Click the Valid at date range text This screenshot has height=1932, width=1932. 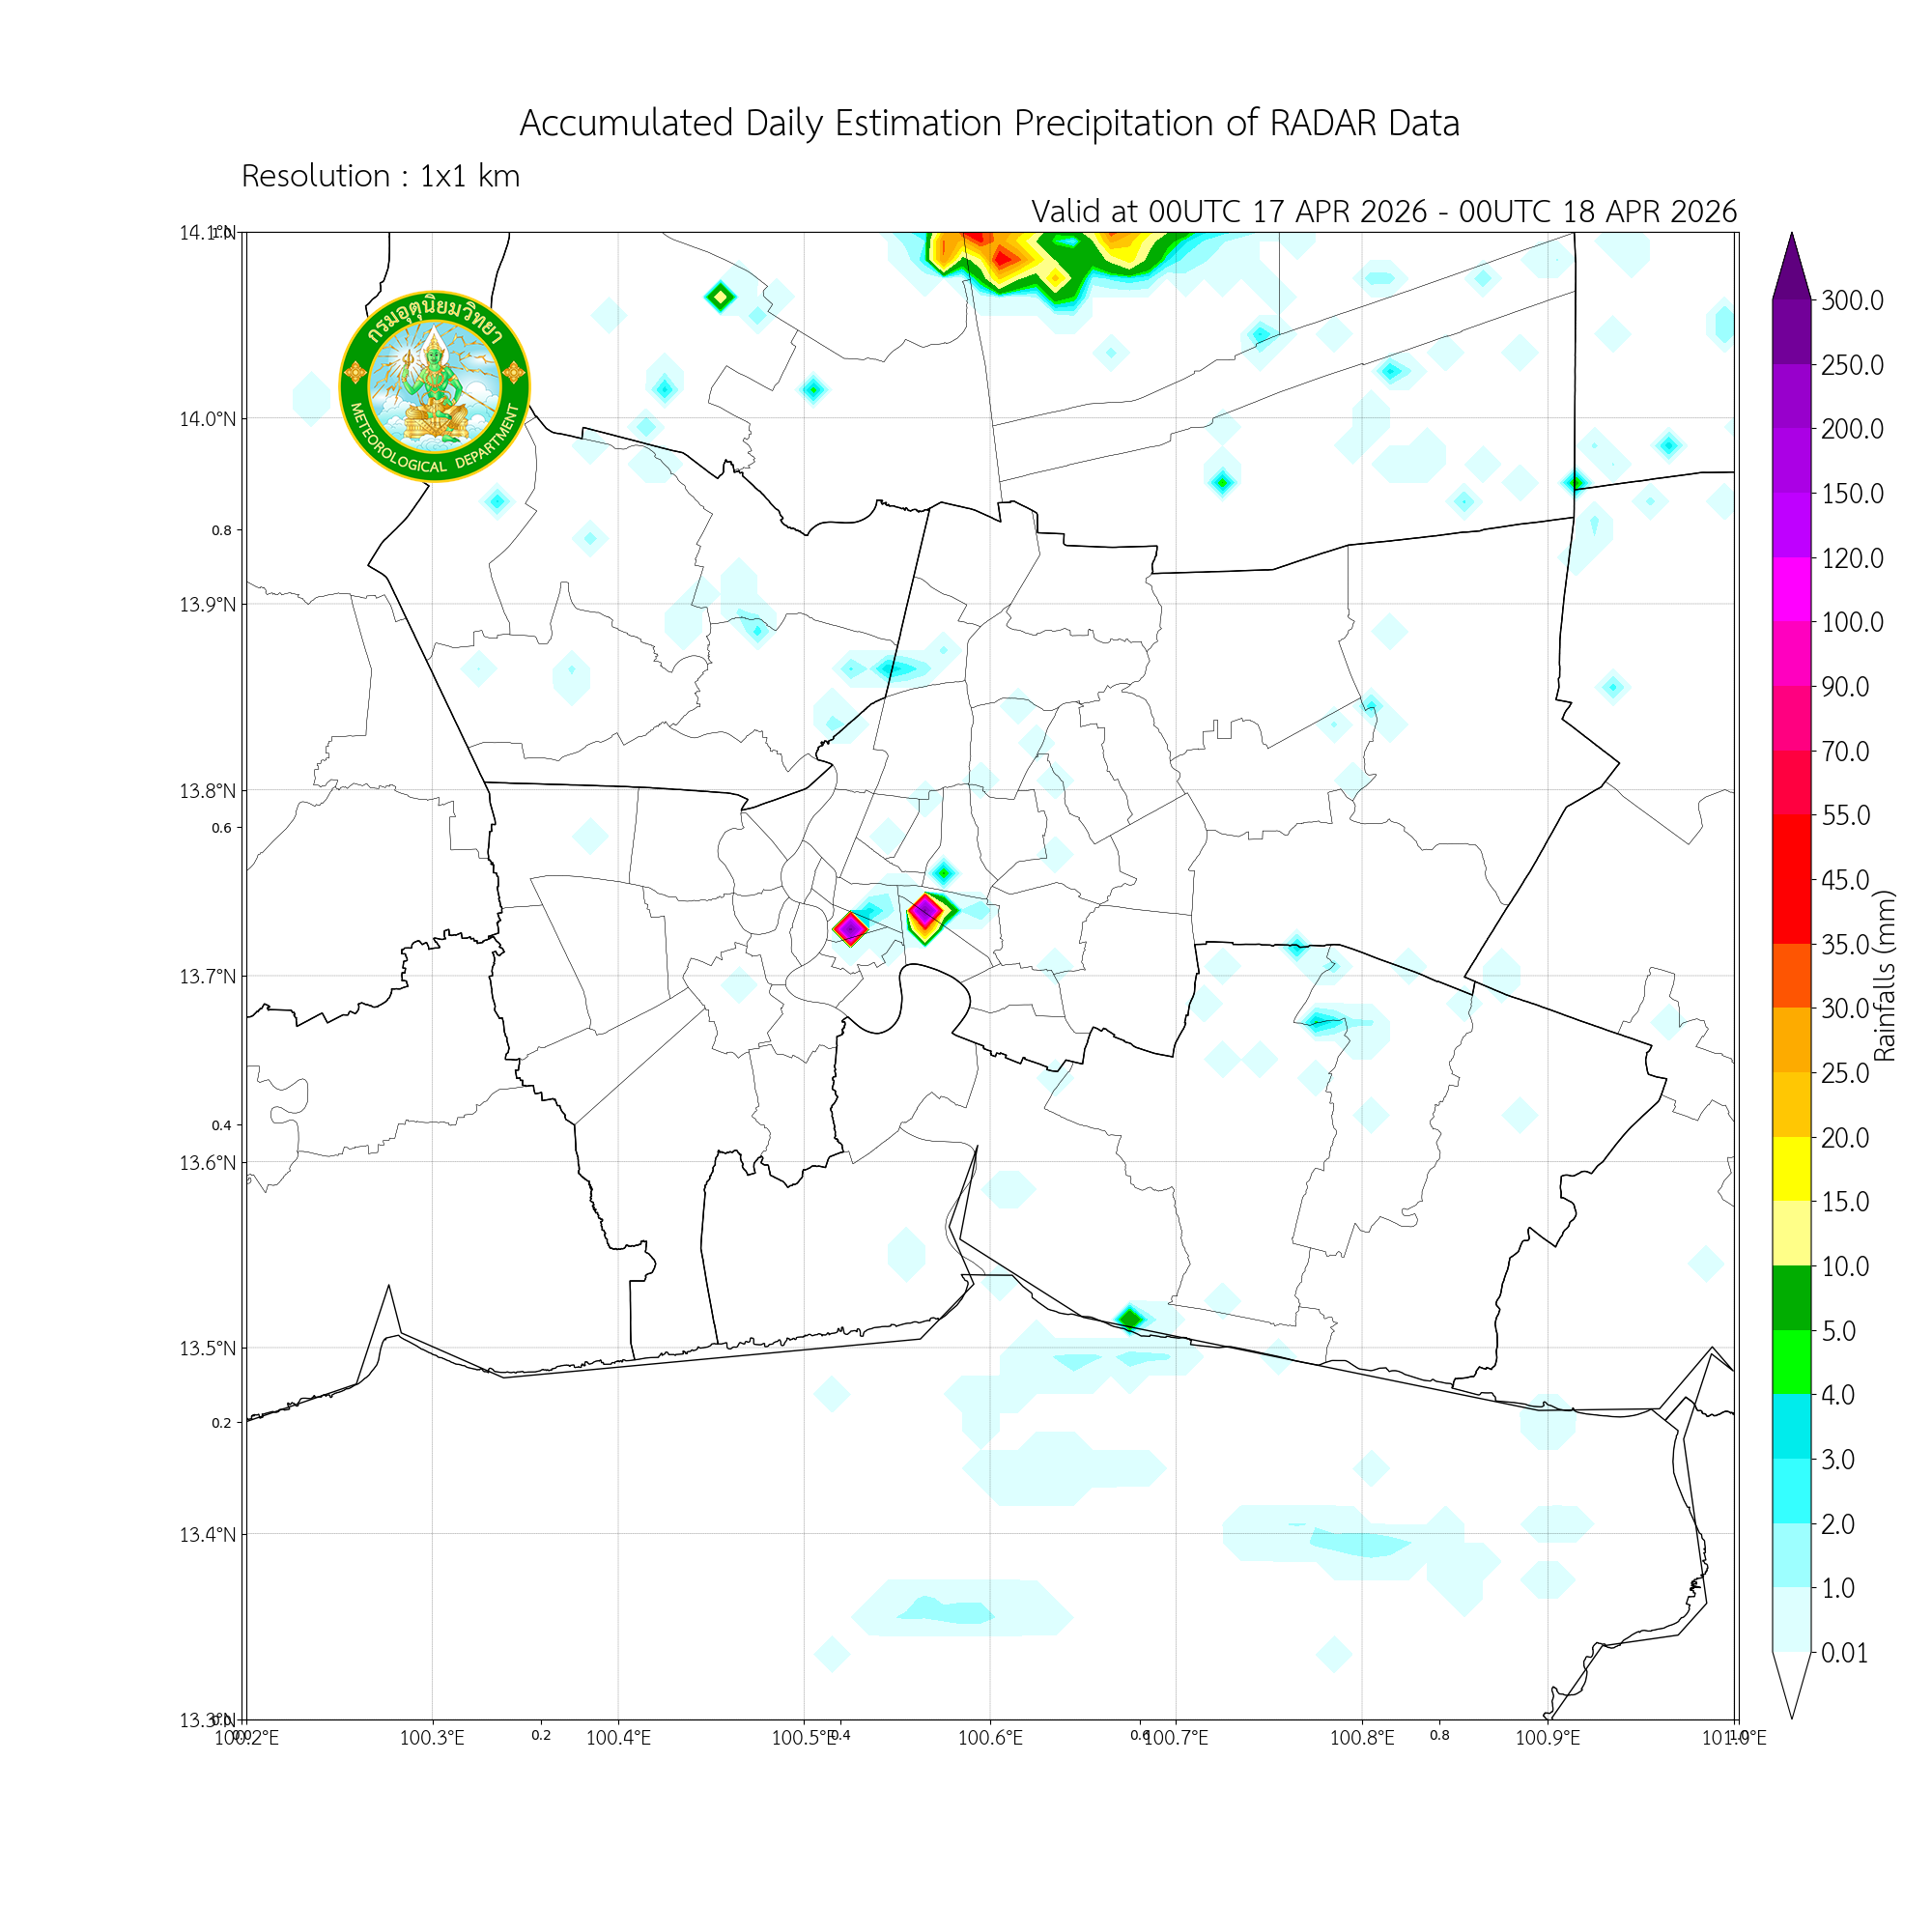(x=1384, y=211)
